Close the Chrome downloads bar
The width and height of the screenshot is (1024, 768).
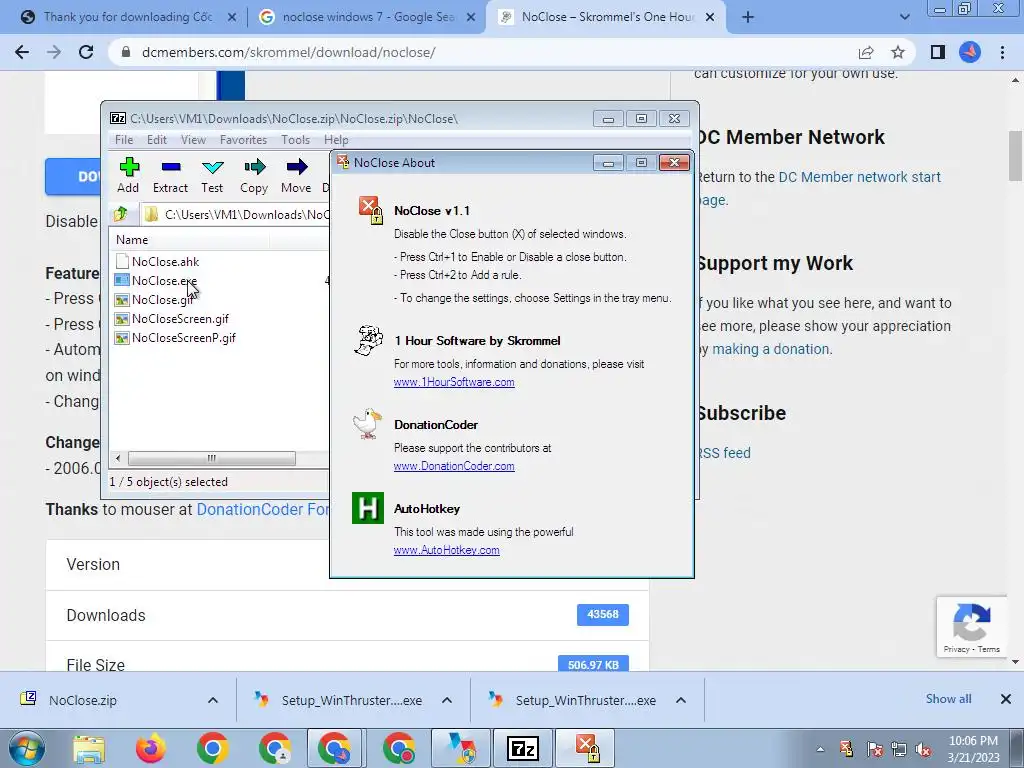click(1006, 699)
